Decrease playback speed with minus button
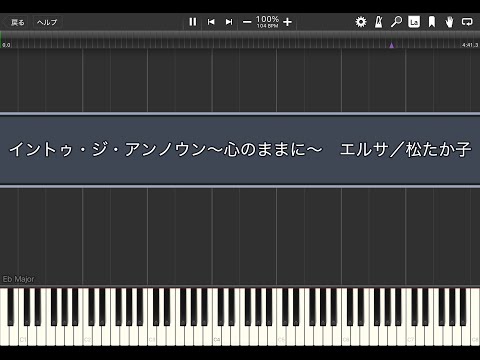The image size is (480, 360). [x=247, y=22]
